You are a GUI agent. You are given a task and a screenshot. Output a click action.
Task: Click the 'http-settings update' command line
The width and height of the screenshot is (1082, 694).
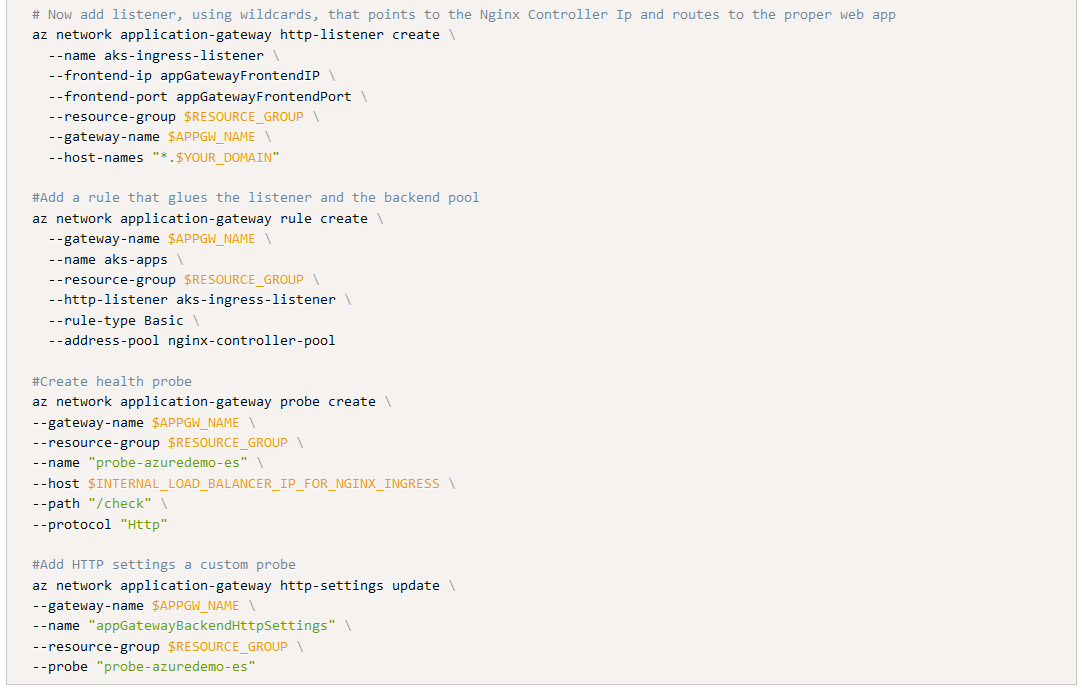pos(244,585)
